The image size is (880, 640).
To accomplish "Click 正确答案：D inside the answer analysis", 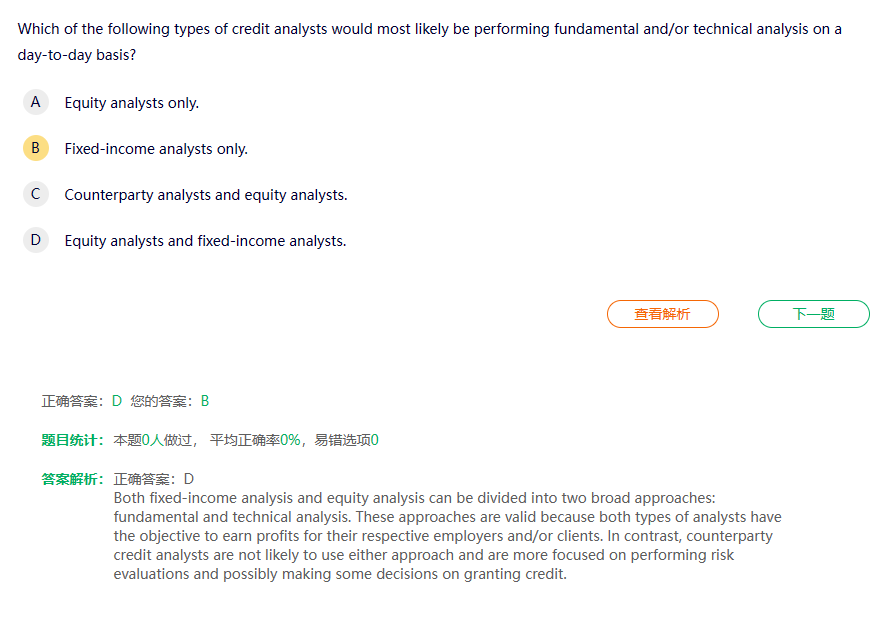I will [154, 479].
